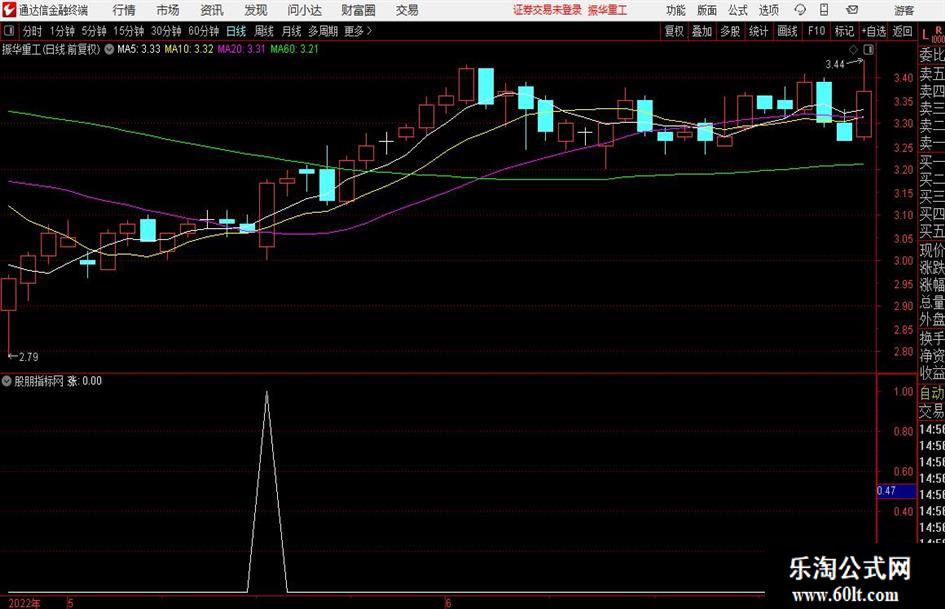Open the 发现 menu
Screen dimensions: 945x609
(x=256, y=10)
